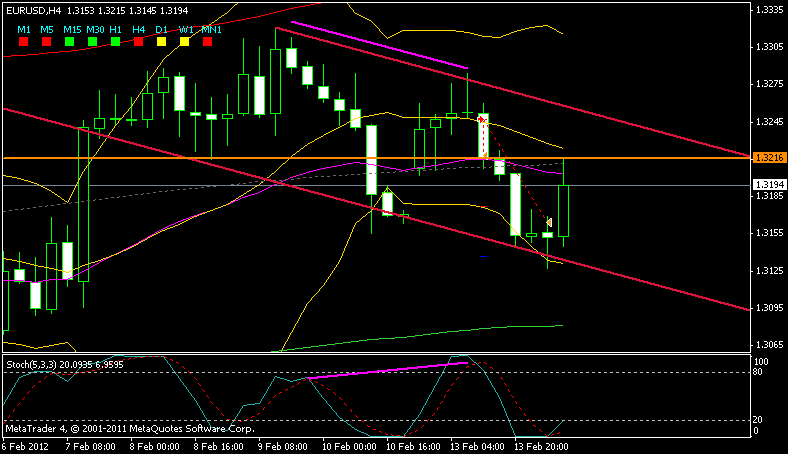Screen dimensions: 788x454
Task: Click the W1 timeframe label
Action: click(x=186, y=30)
